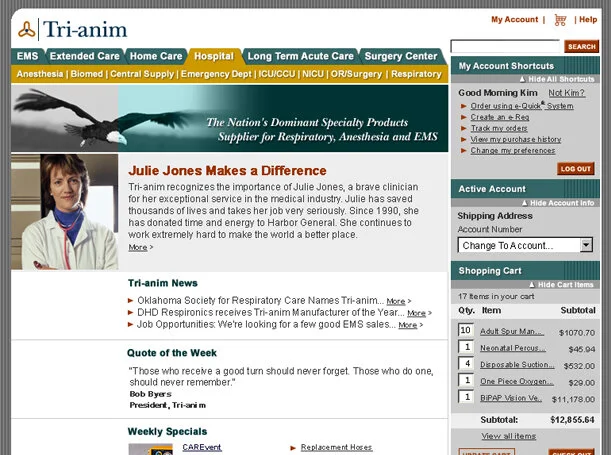Screen dimensions: 611x455
Task: Select the Long Term Acute Care tab
Action: [300, 56]
